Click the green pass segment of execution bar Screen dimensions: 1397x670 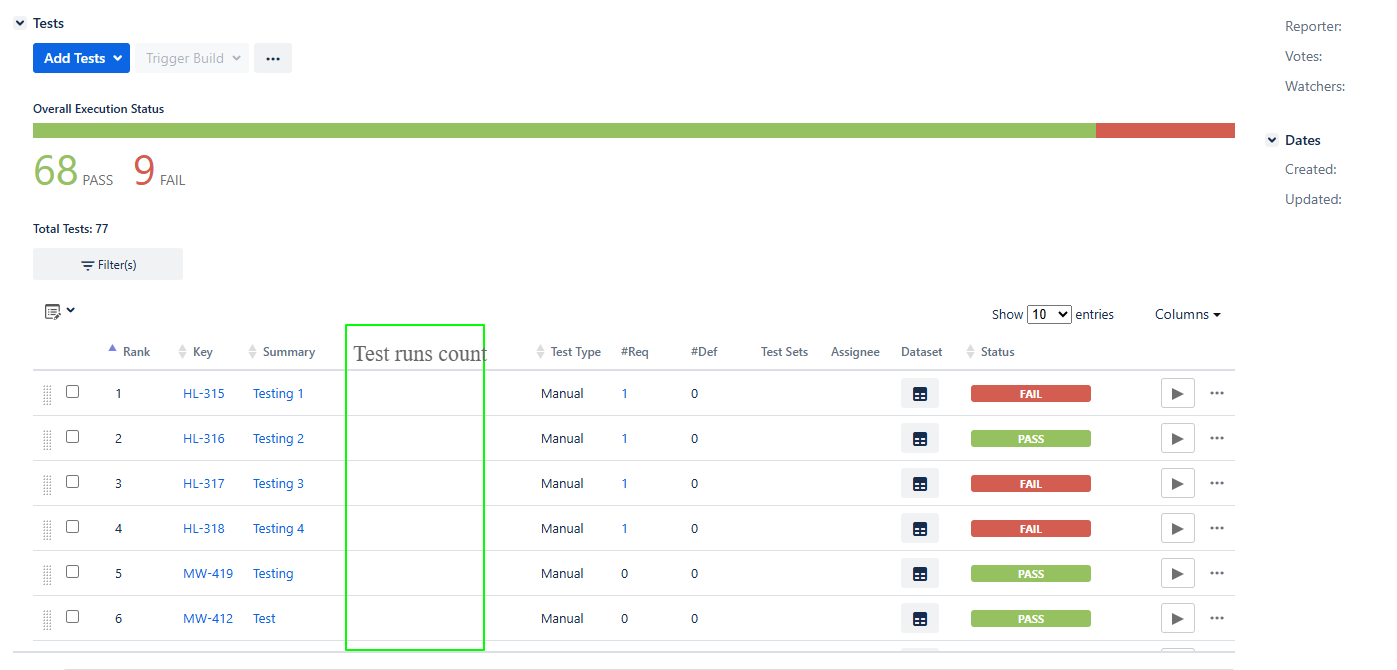(564, 131)
